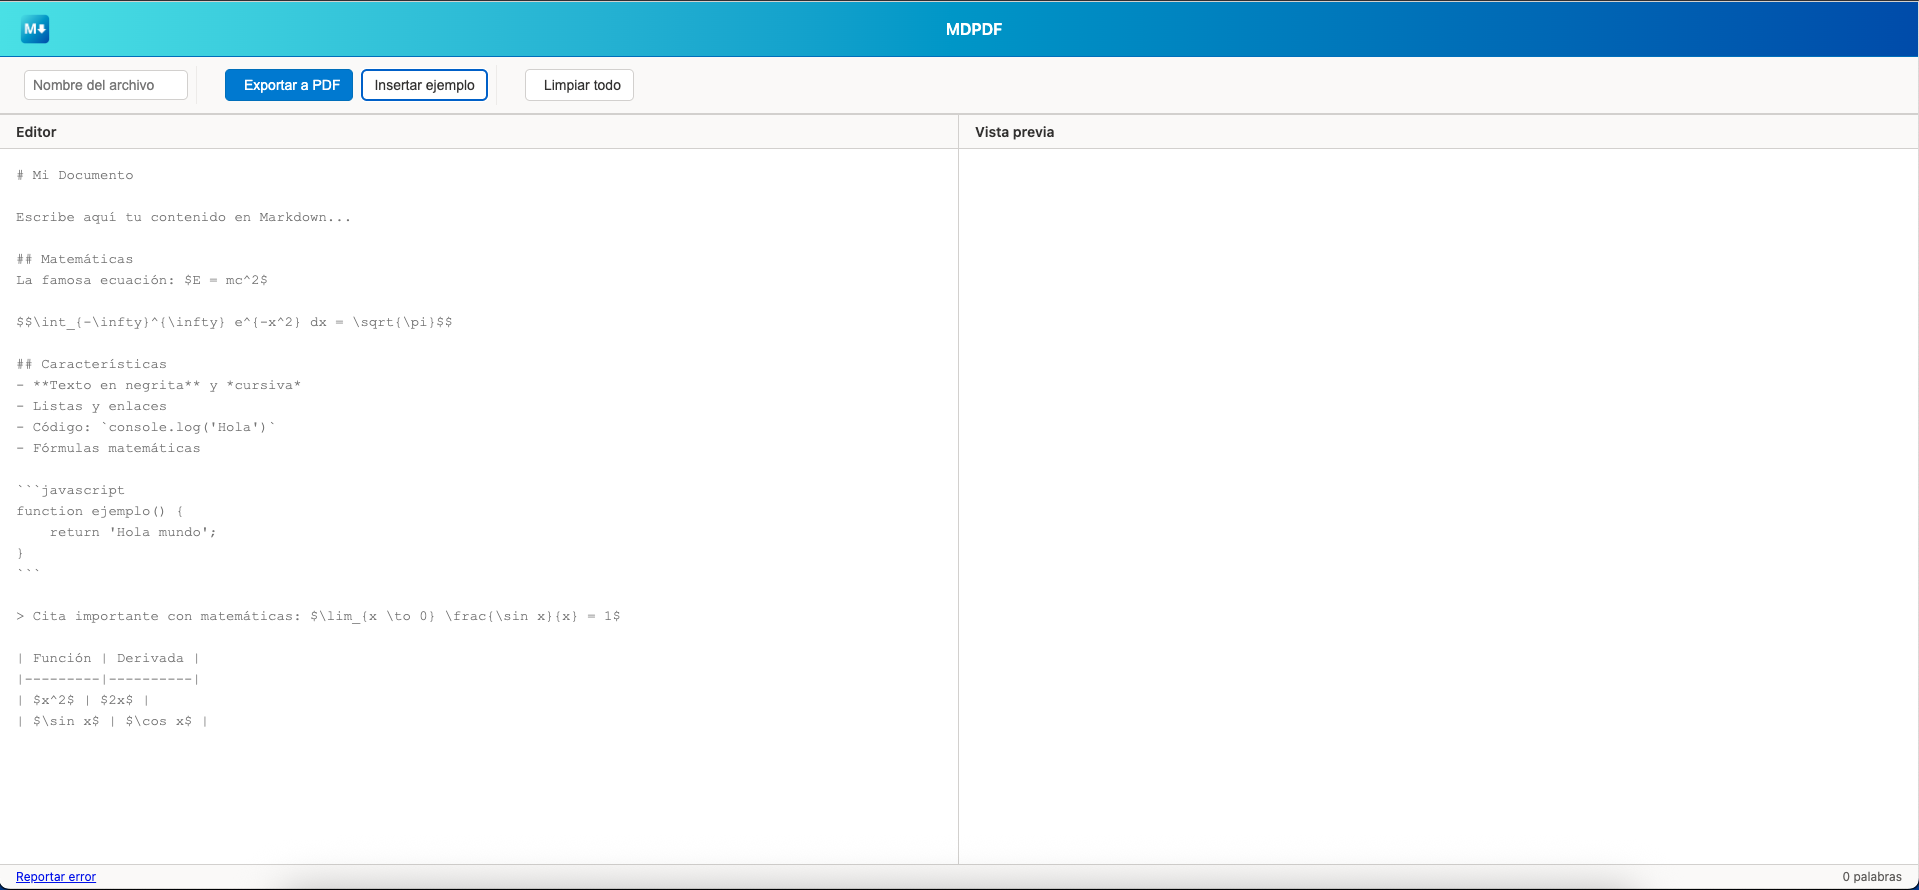This screenshot has width=1919, height=890.
Task: Click the MDPDF markdown logo icon
Action: [35, 29]
